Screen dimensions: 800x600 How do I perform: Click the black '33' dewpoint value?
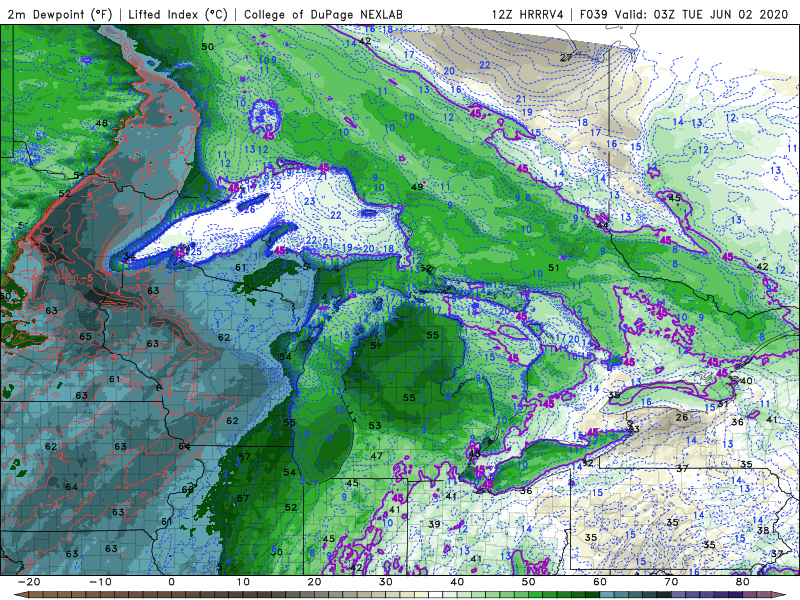click(x=633, y=429)
